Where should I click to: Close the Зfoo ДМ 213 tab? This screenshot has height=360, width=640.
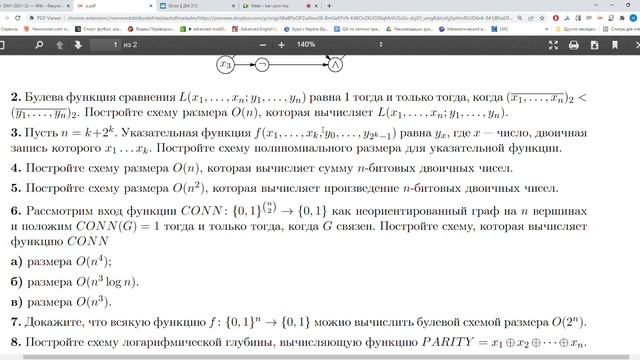coord(233,6)
